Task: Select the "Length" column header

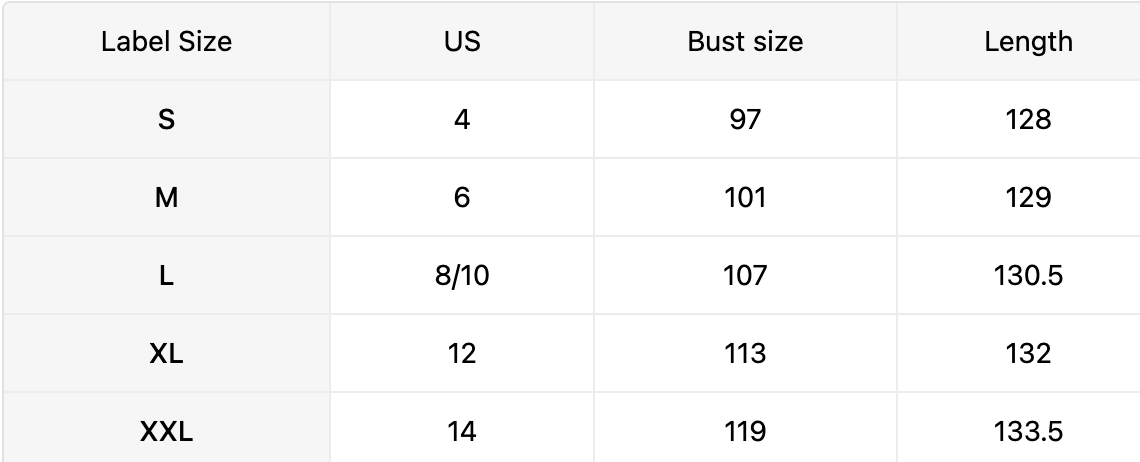Action: coord(1028,42)
